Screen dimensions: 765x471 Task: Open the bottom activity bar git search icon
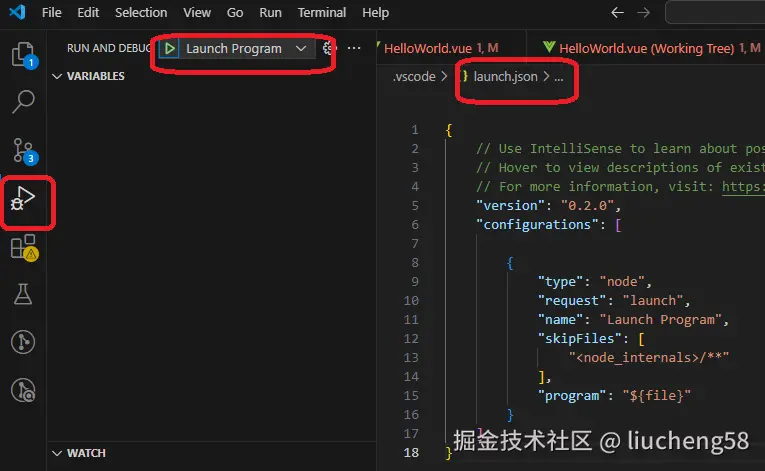click(23, 390)
